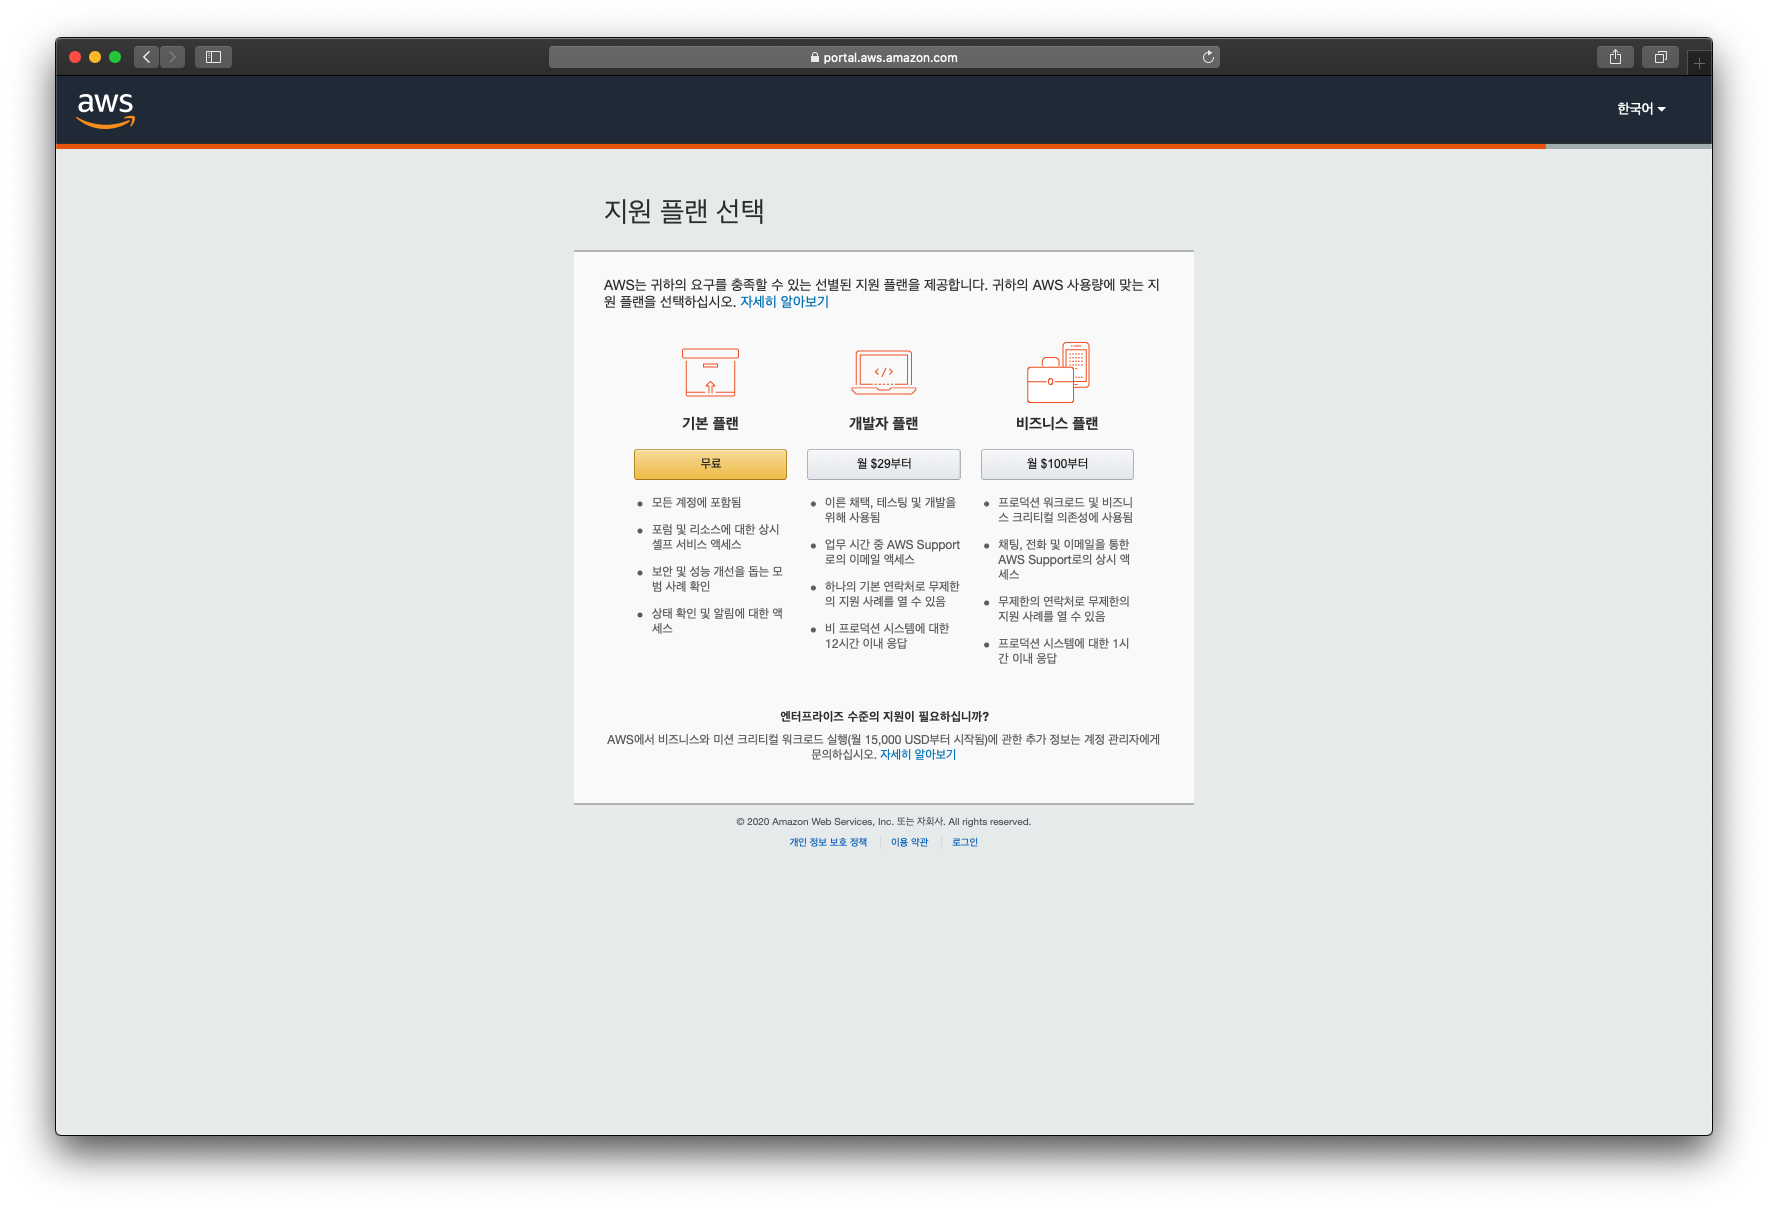1768x1209 pixels.
Task: Click the Basic plan box icon
Action: [x=710, y=372]
